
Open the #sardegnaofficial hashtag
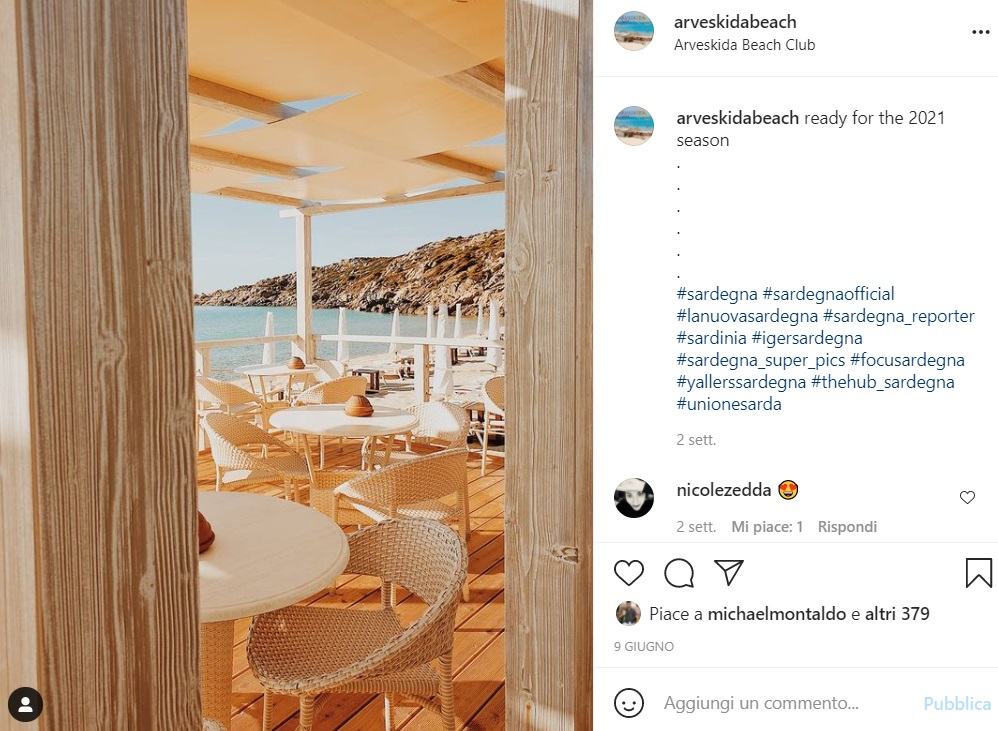pos(828,294)
